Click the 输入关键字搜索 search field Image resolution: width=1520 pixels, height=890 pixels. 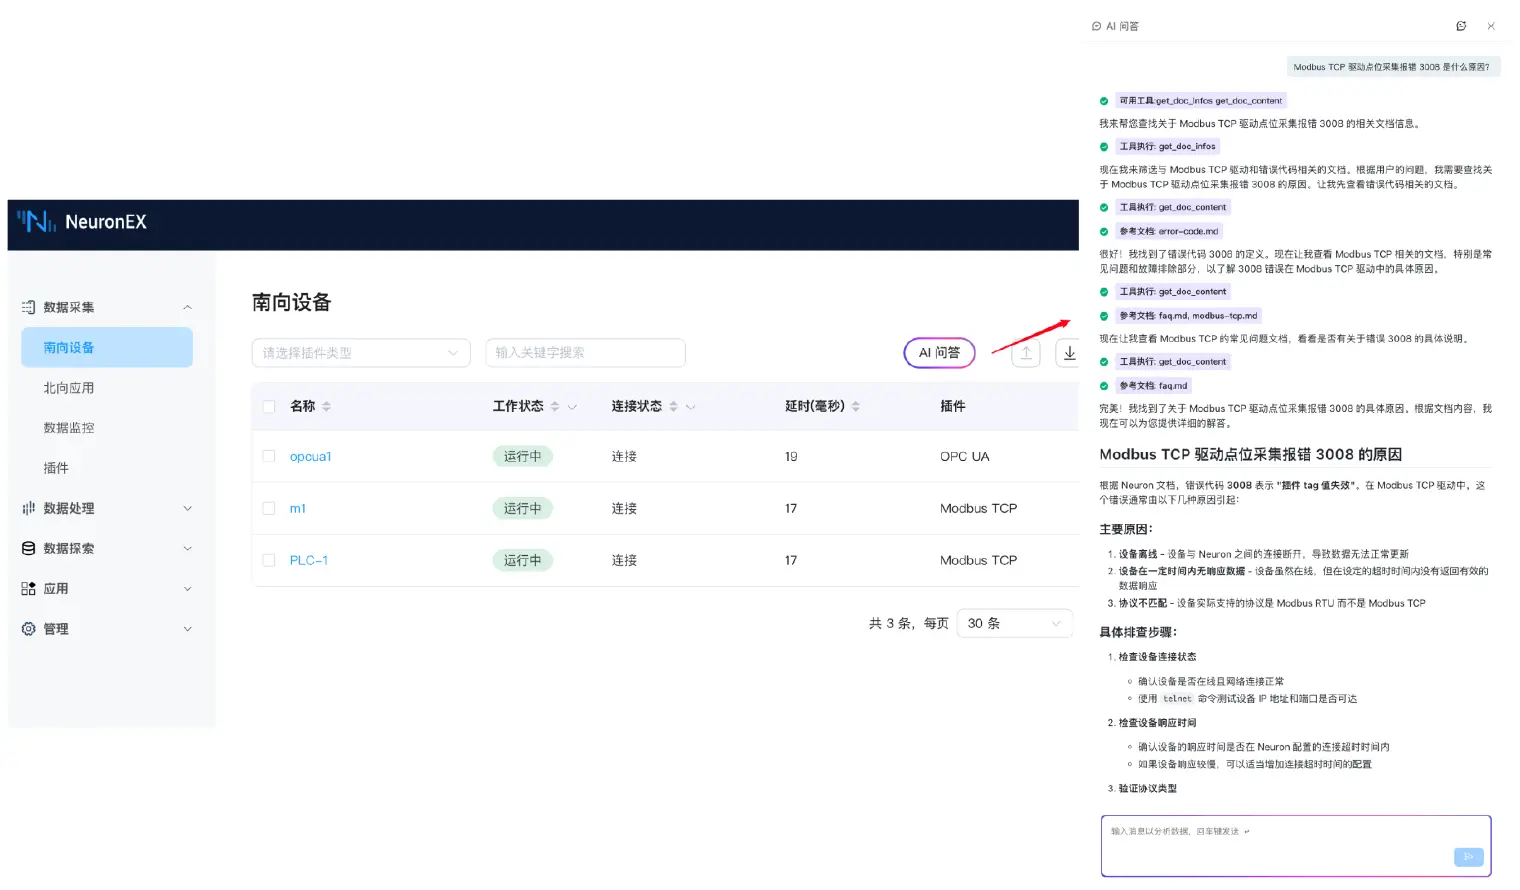(x=585, y=353)
